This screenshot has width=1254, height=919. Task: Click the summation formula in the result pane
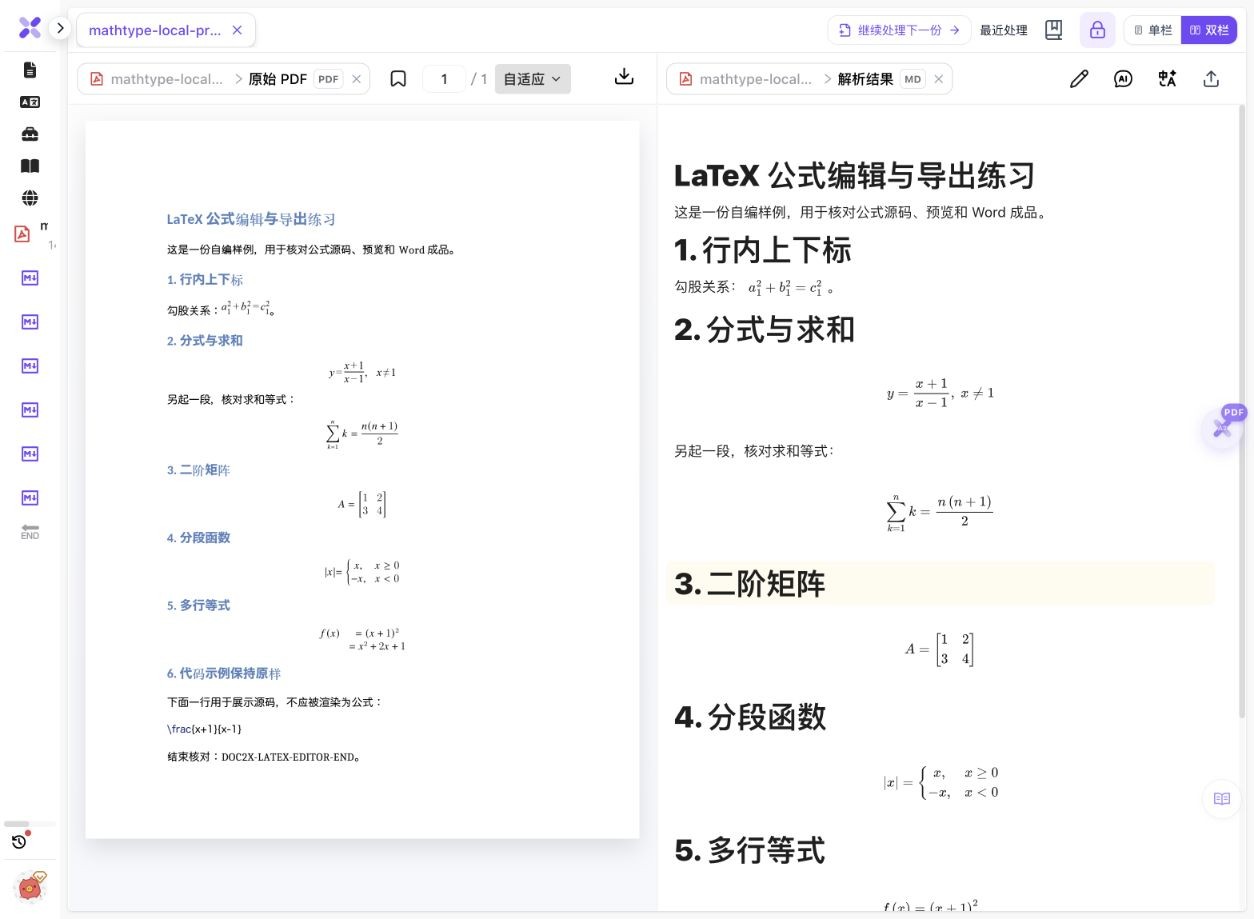pyautogui.click(x=940, y=511)
